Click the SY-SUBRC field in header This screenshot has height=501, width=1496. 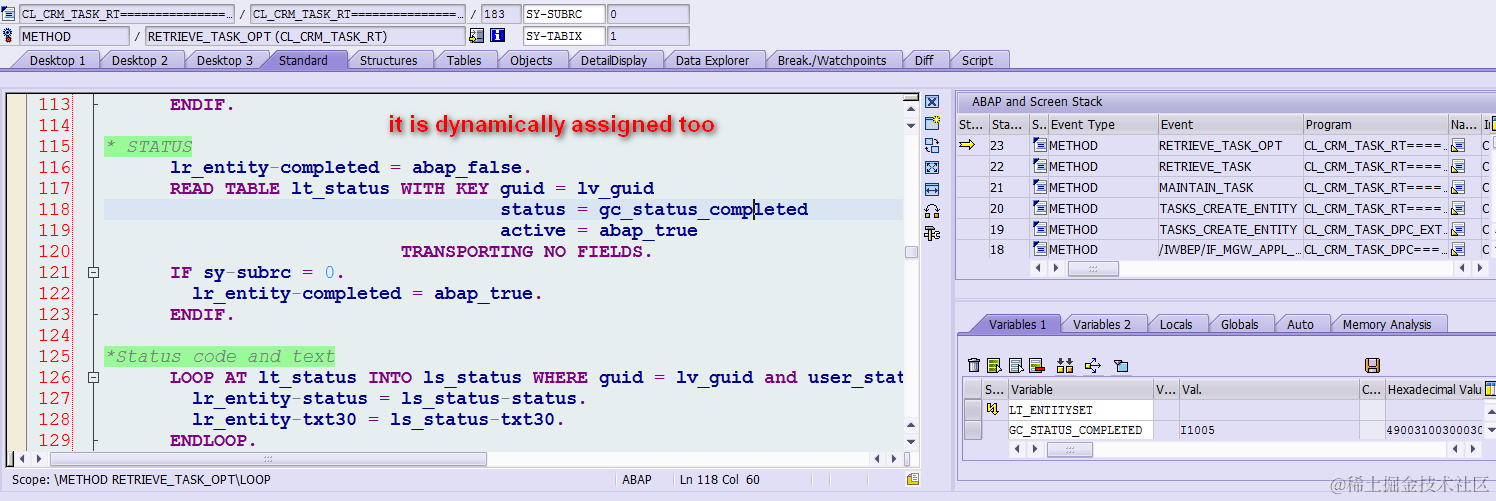point(564,14)
